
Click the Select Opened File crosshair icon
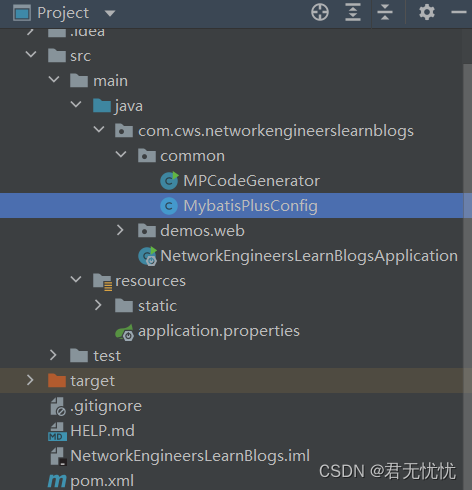pos(320,13)
